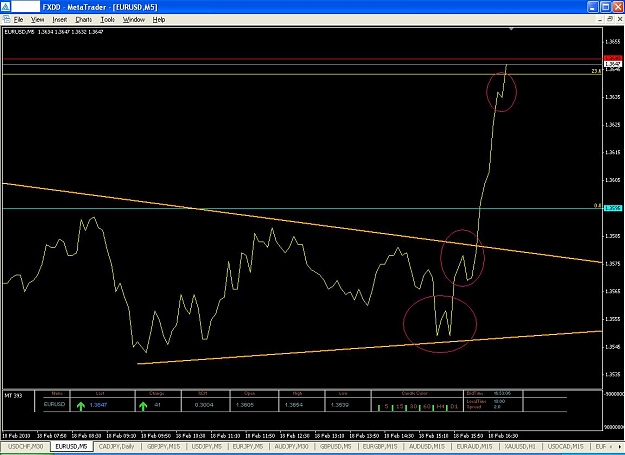Click the EURUSD name in indicator panel

[x=54, y=404]
